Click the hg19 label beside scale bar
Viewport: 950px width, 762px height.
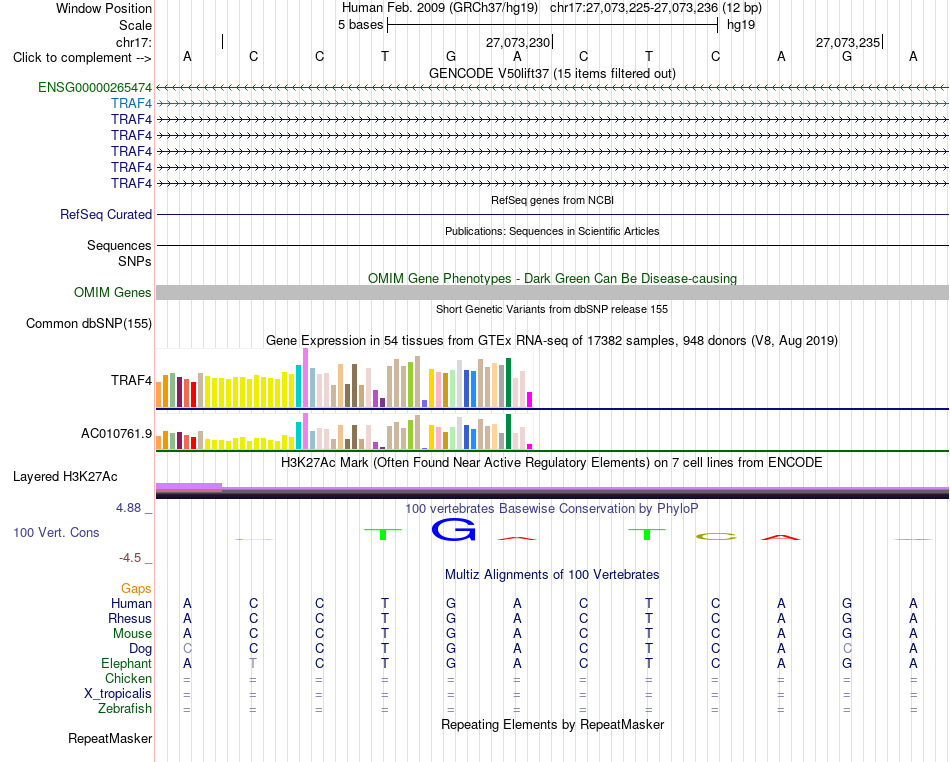[x=740, y=25]
